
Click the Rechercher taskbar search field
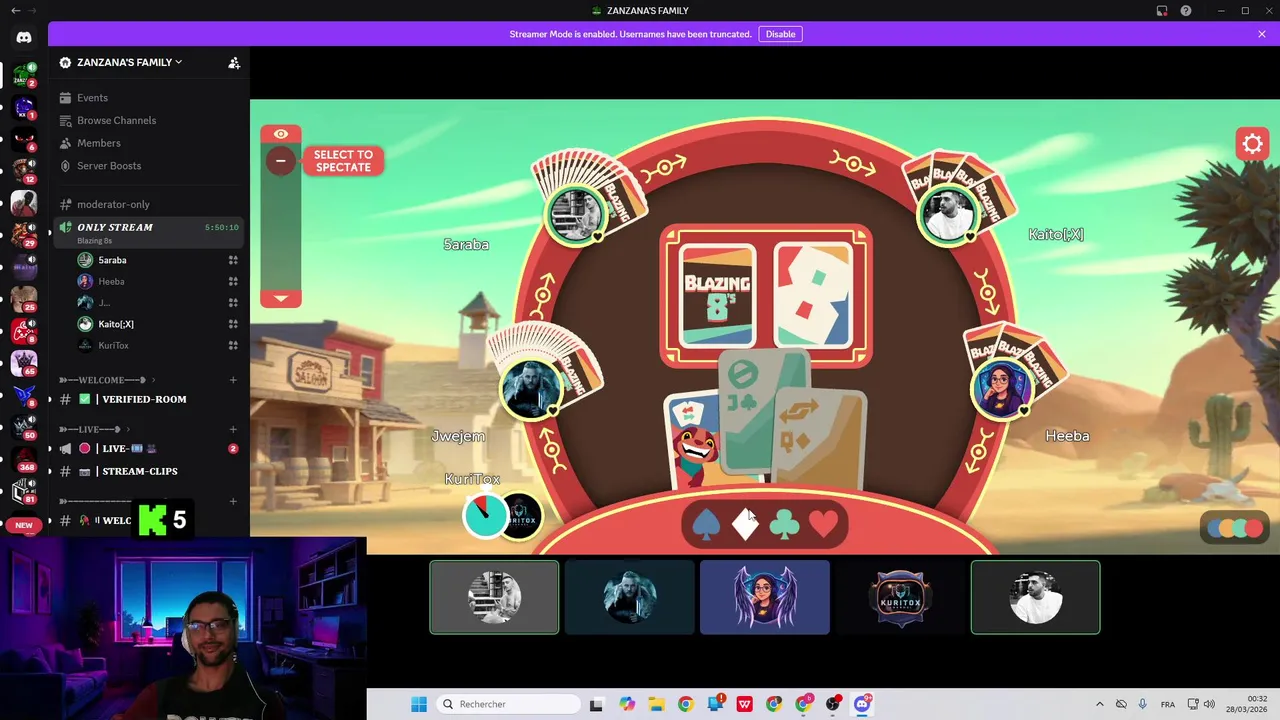tap(509, 704)
